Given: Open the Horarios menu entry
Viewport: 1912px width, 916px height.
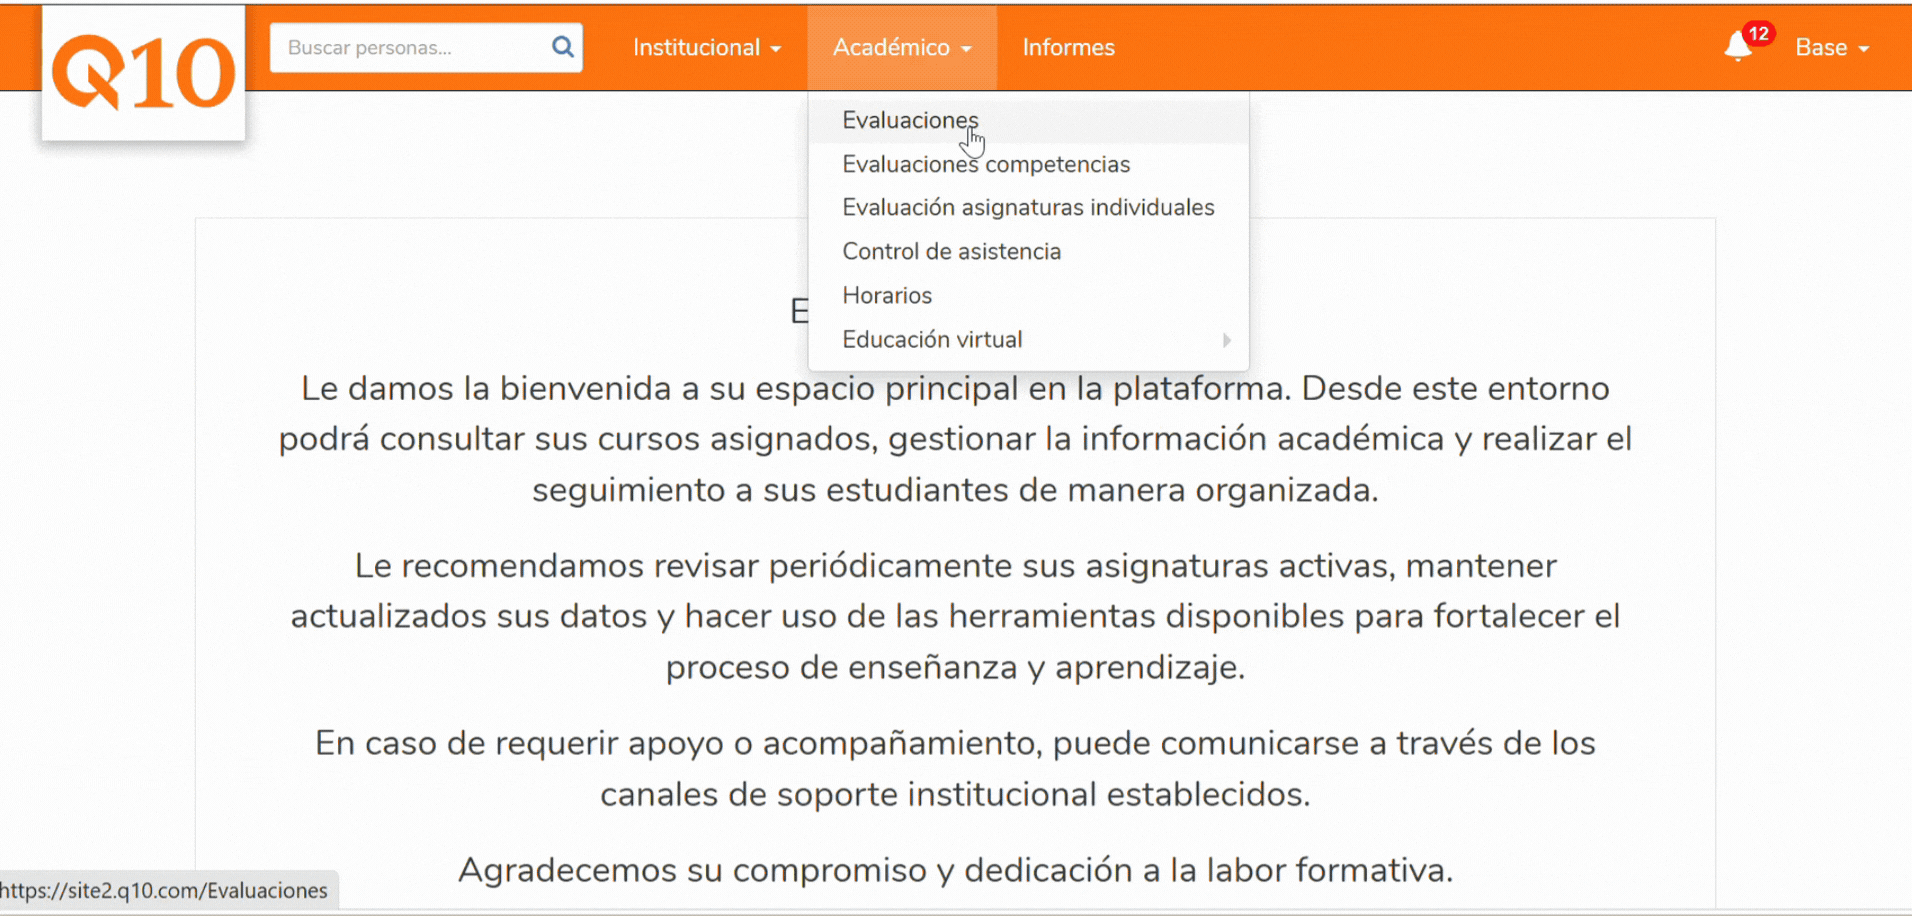Looking at the screenshot, I should point(1028,295).
